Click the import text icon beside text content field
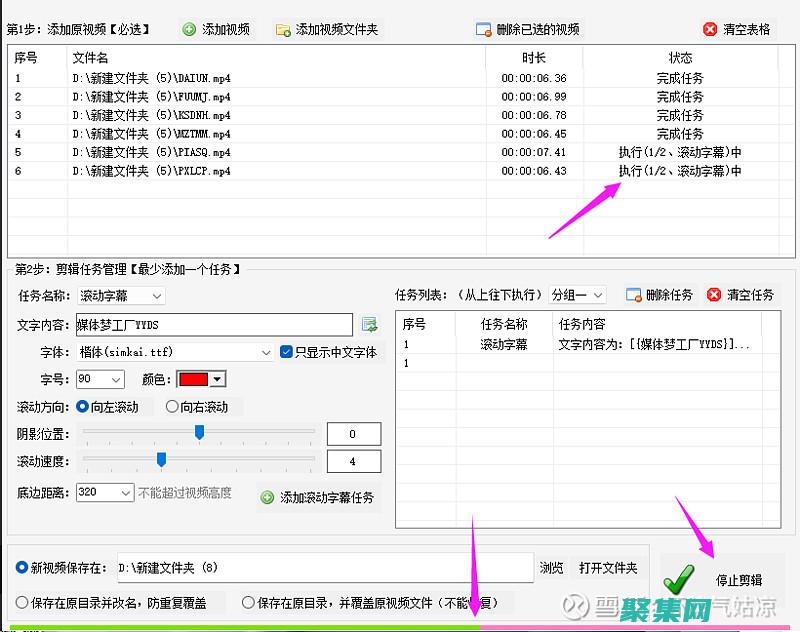This screenshot has height=632, width=800. (368, 324)
